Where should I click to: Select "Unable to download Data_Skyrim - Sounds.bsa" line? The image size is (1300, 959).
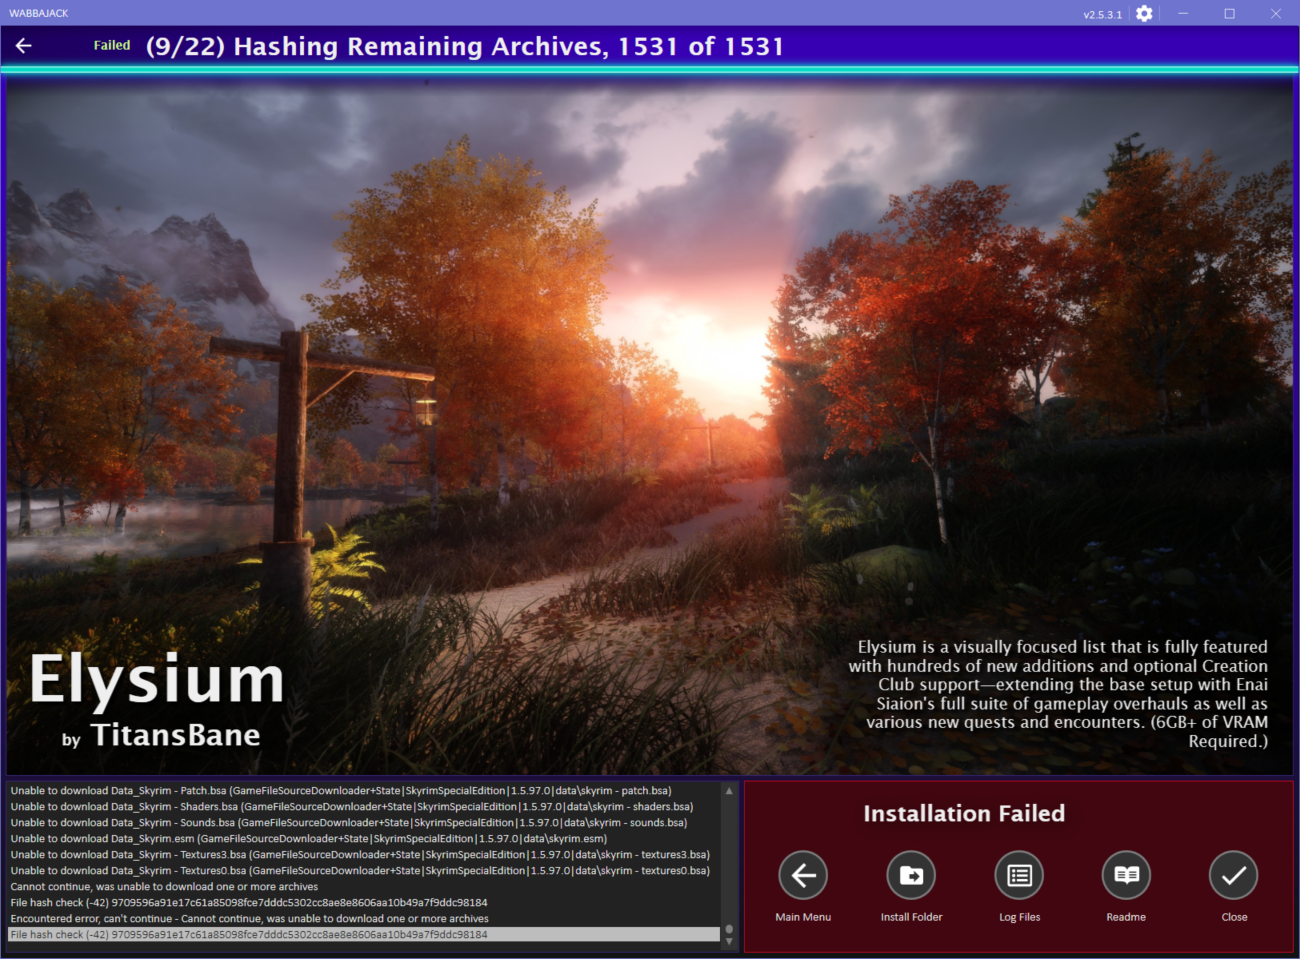pos(364,823)
